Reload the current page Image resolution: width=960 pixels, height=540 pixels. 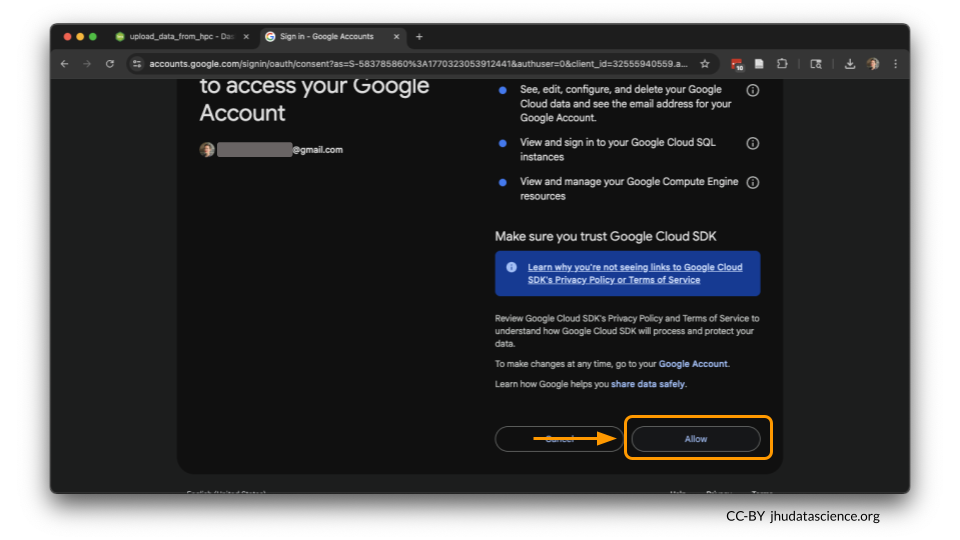coord(110,64)
